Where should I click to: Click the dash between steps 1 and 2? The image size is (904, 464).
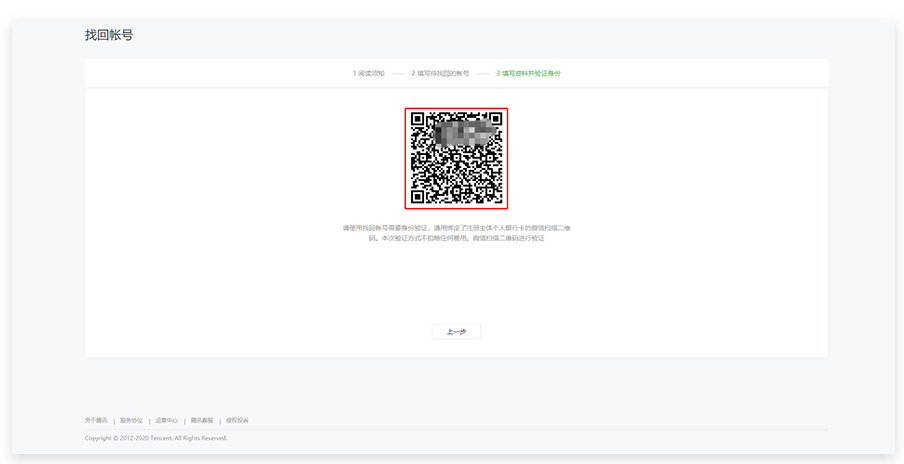click(x=398, y=73)
